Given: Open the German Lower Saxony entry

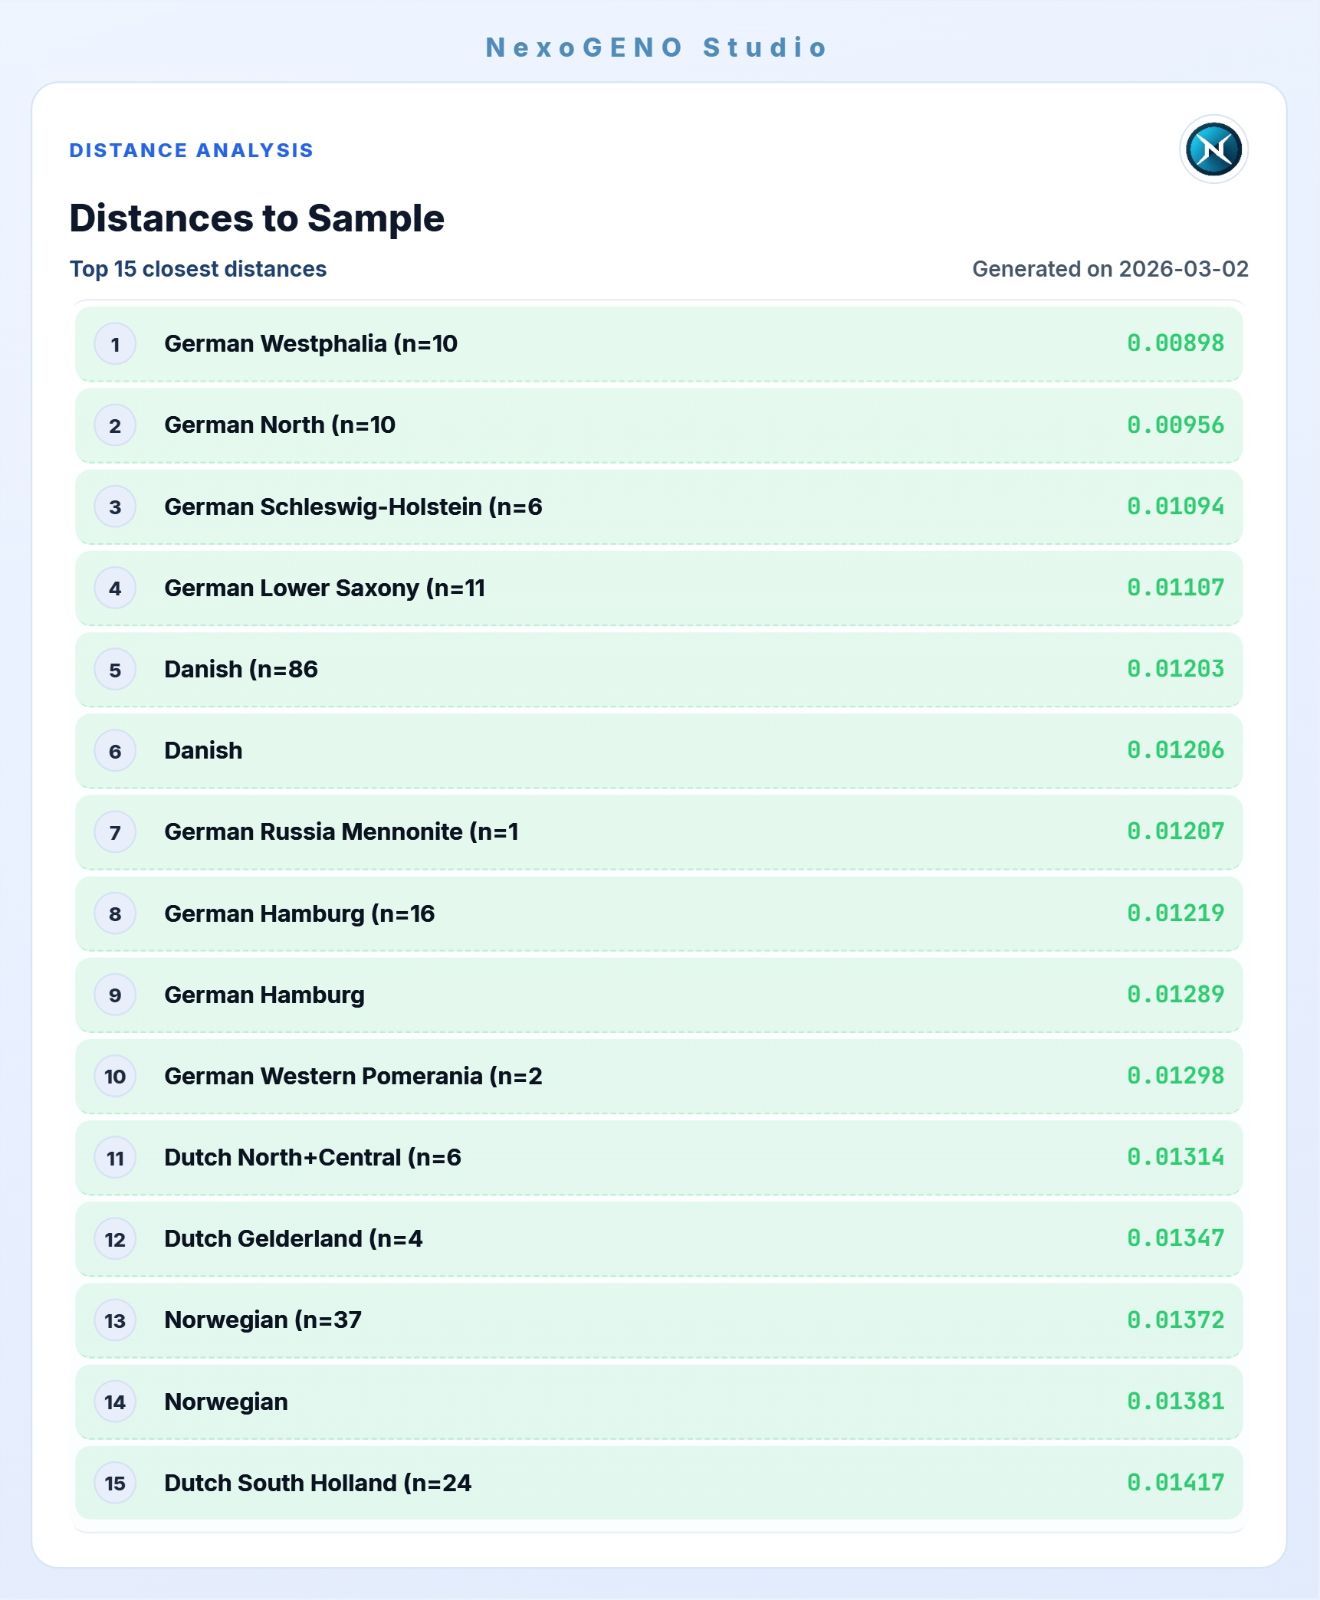Looking at the screenshot, I should click(324, 588).
